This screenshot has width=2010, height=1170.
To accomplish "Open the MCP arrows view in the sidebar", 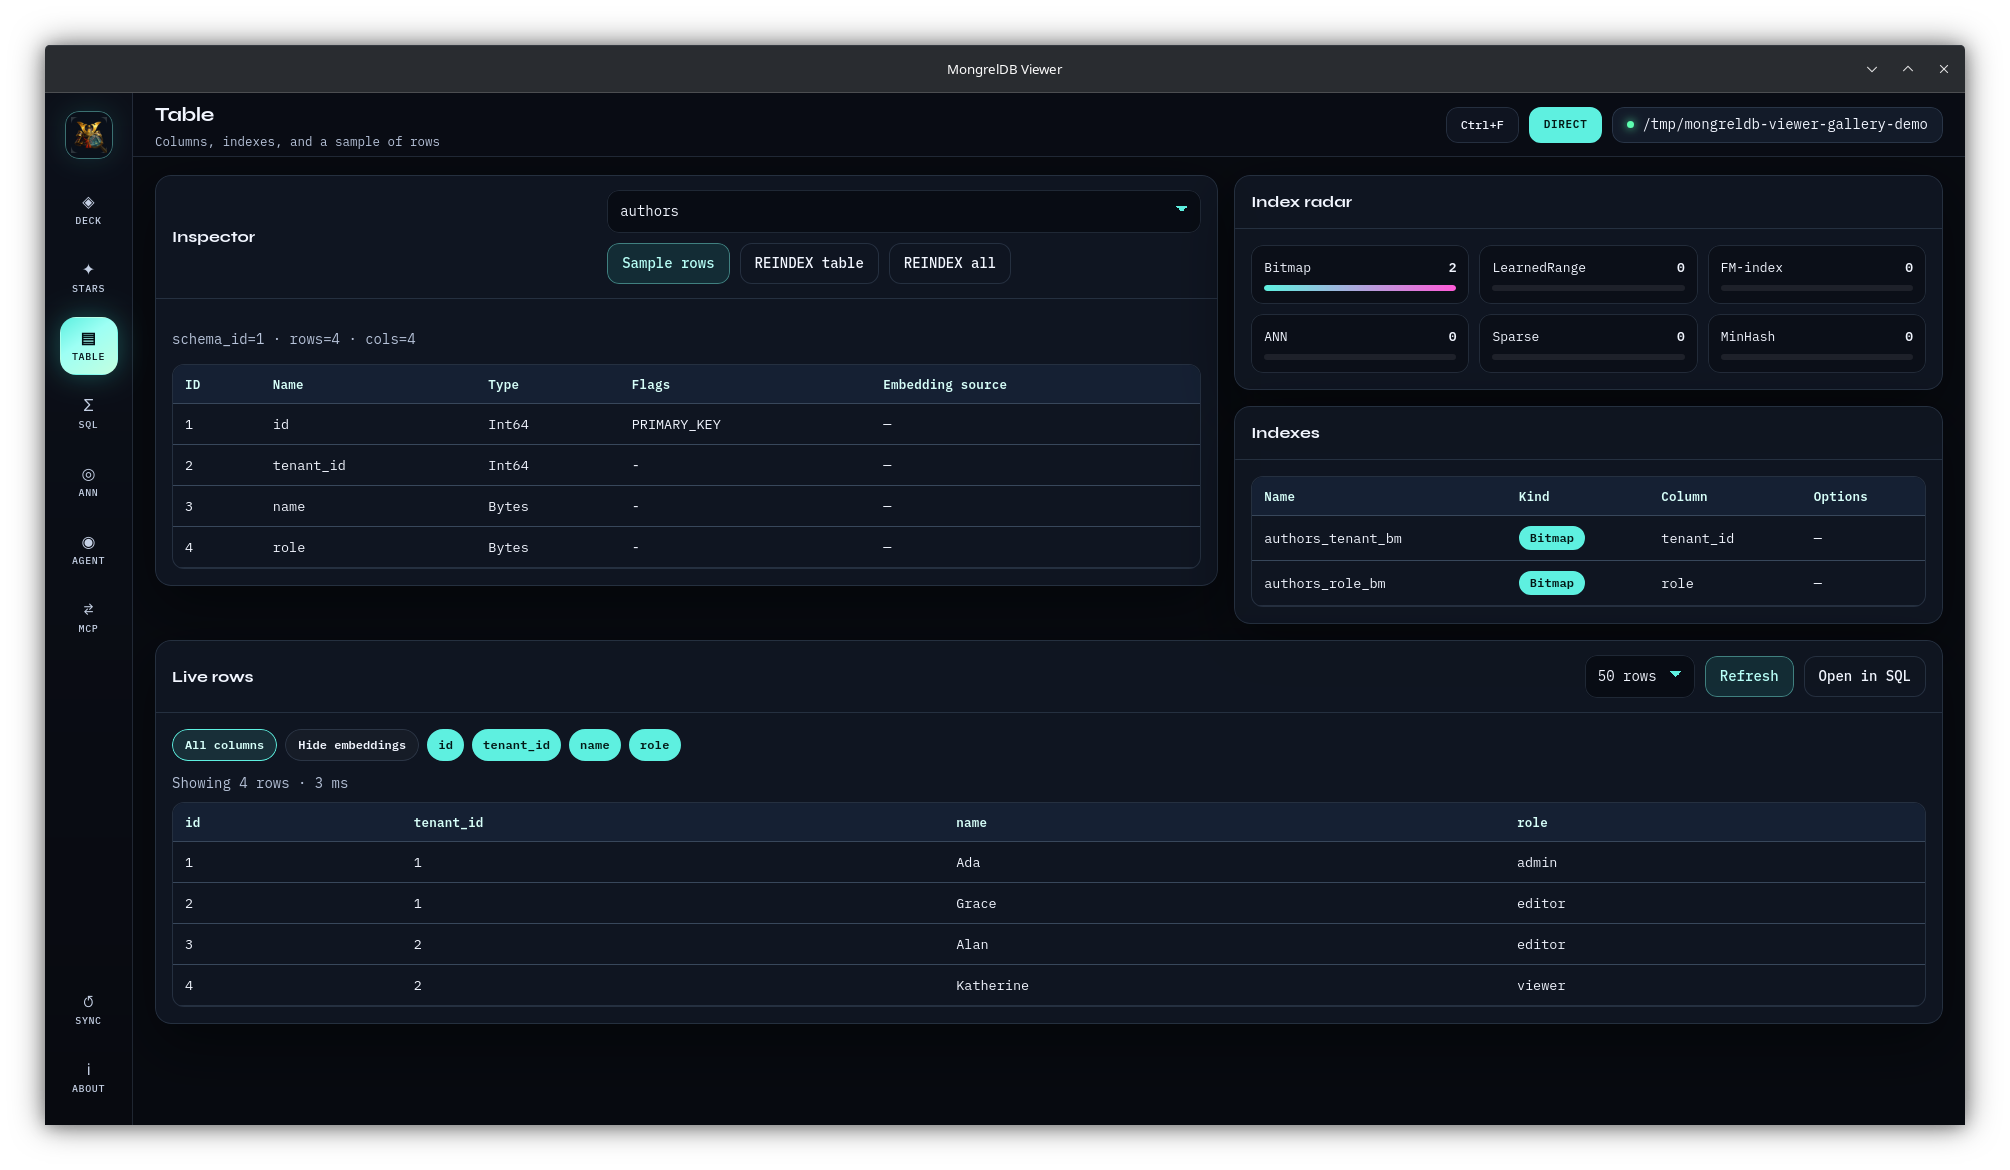I will point(88,618).
